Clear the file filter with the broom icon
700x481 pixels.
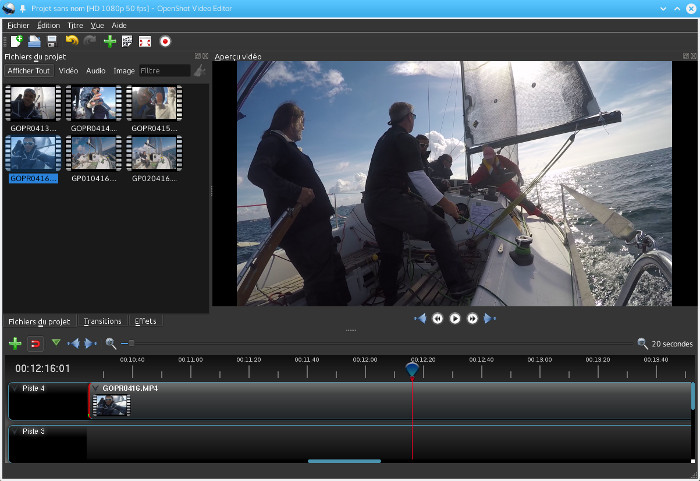coord(200,71)
